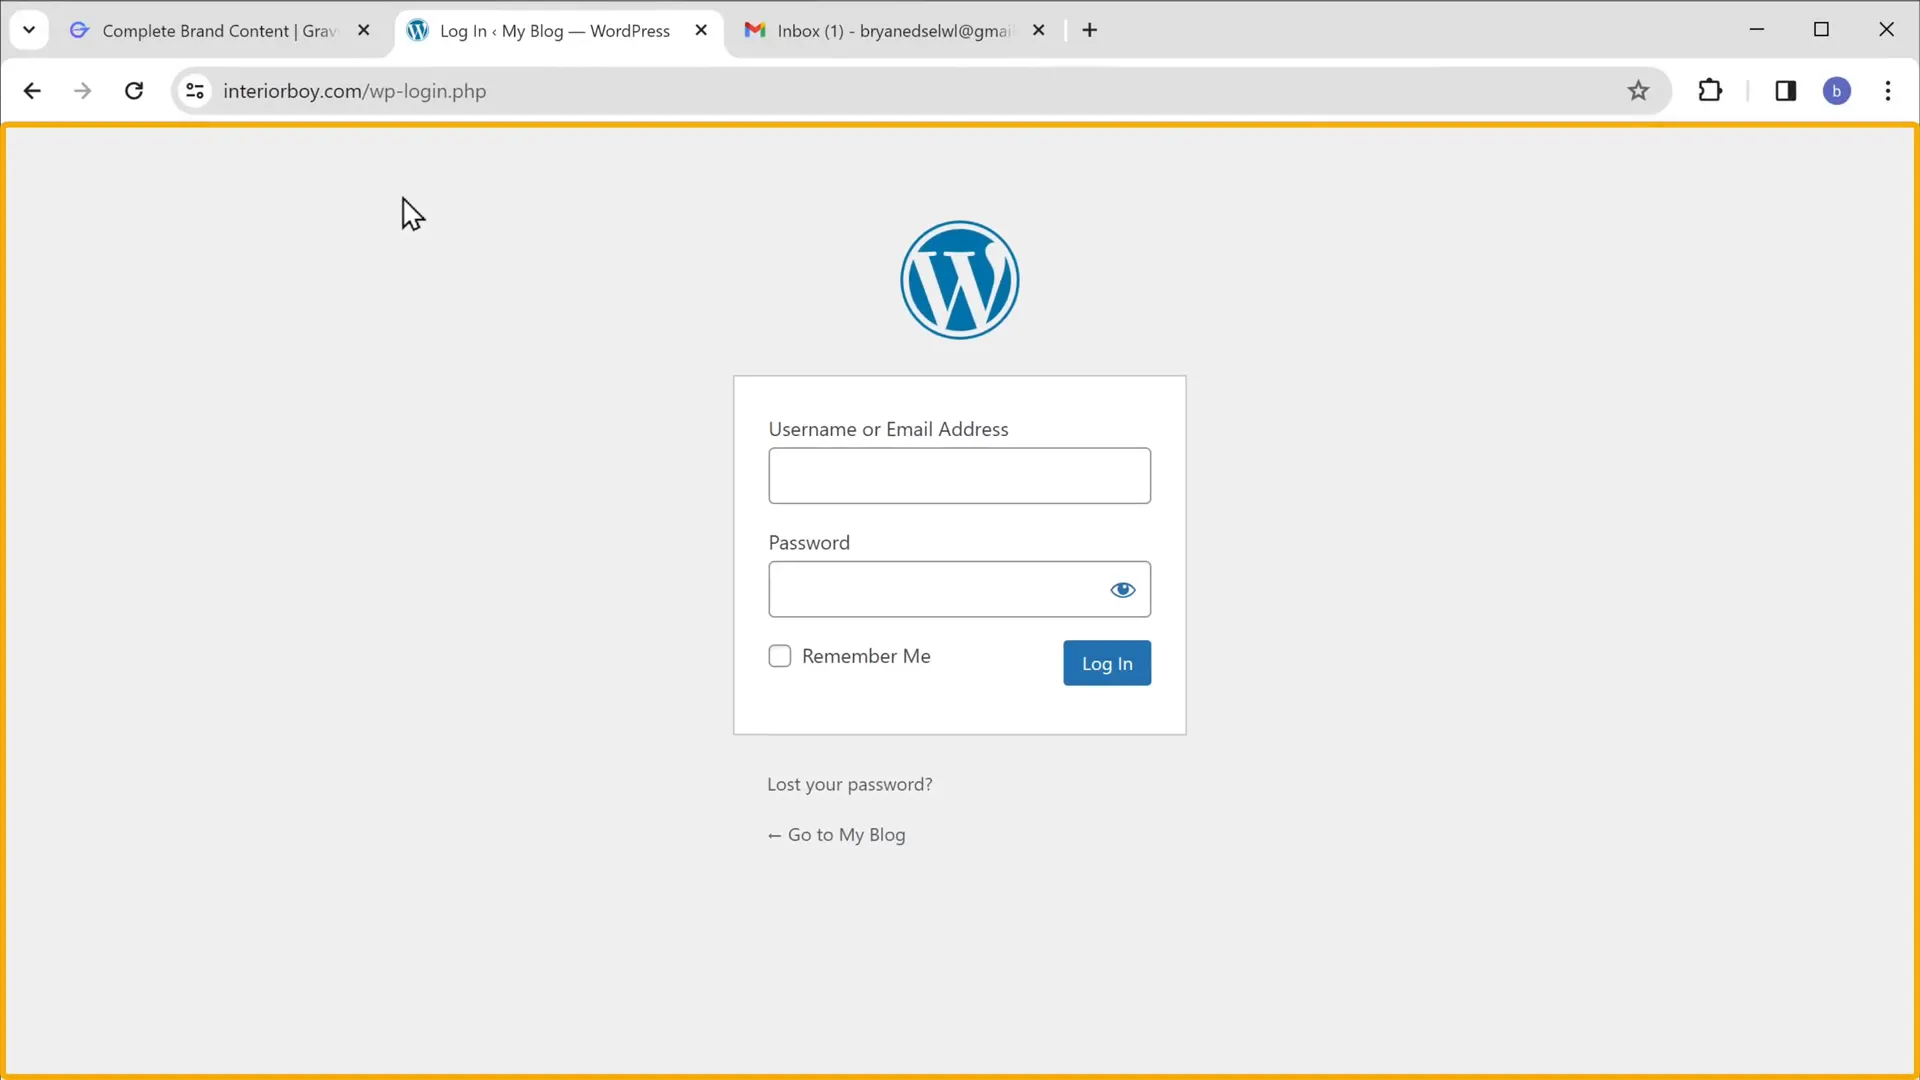Close the Chrome window
The image size is (1920, 1080).
click(x=1886, y=30)
